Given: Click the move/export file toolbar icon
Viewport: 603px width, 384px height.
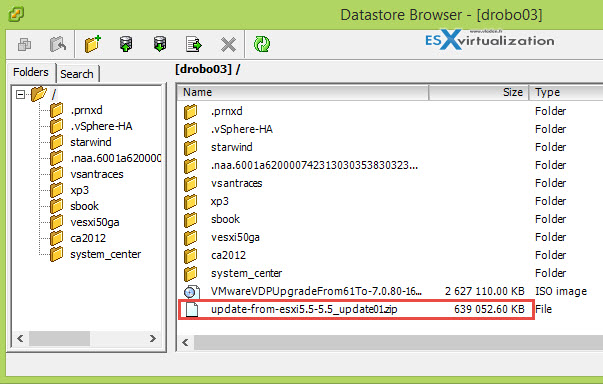Looking at the screenshot, I should [193, 44].
